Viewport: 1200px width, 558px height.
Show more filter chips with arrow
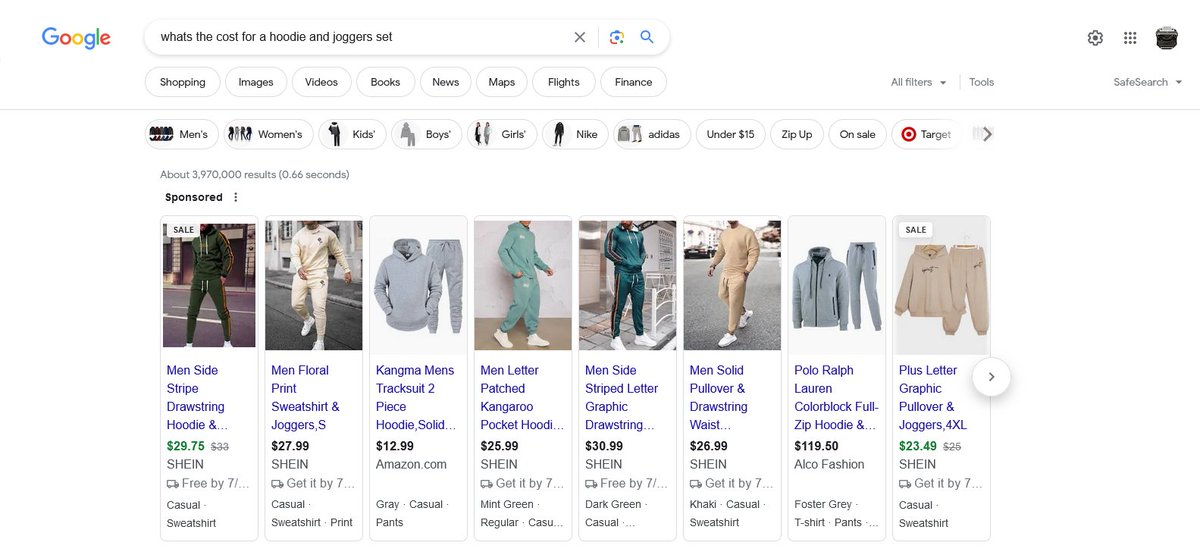(x=987, y=134)
